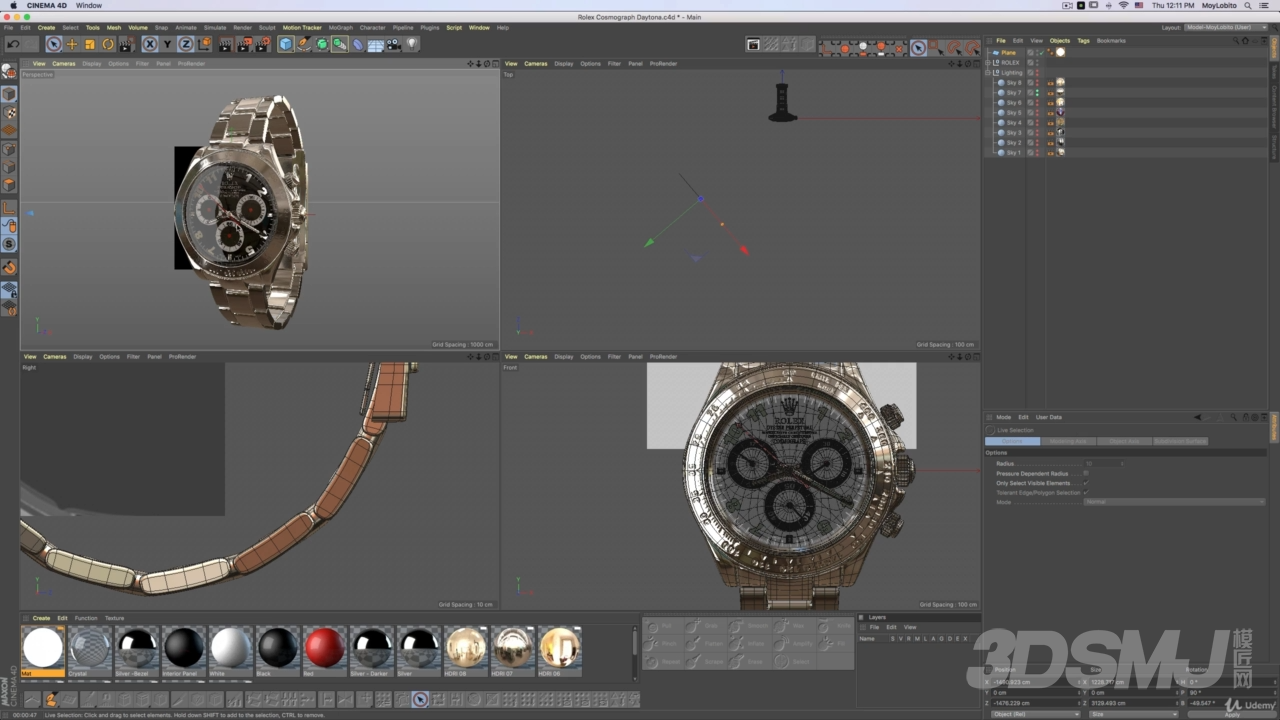
Task: Click maximize icon in Perspective viewport header
Action: click(495, 64)
